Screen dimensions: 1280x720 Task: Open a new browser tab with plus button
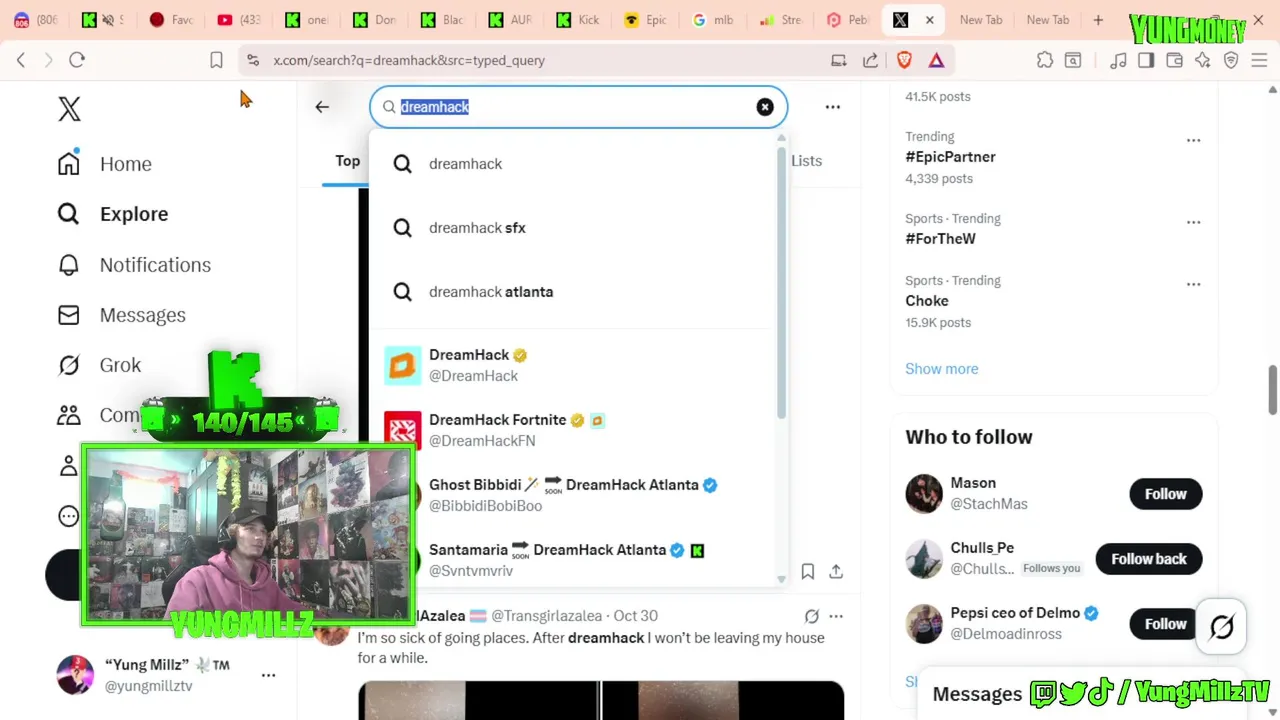tap(1098, 20)
